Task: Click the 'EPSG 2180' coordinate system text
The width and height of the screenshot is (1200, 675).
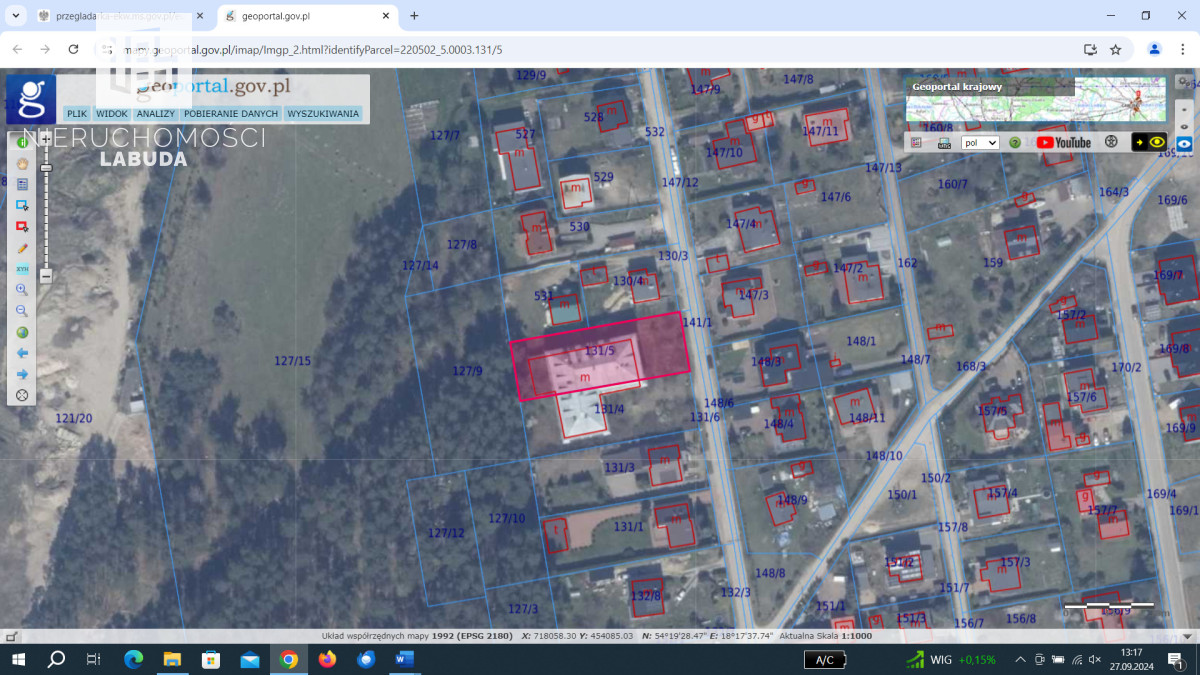Action: tap(486, 636)
